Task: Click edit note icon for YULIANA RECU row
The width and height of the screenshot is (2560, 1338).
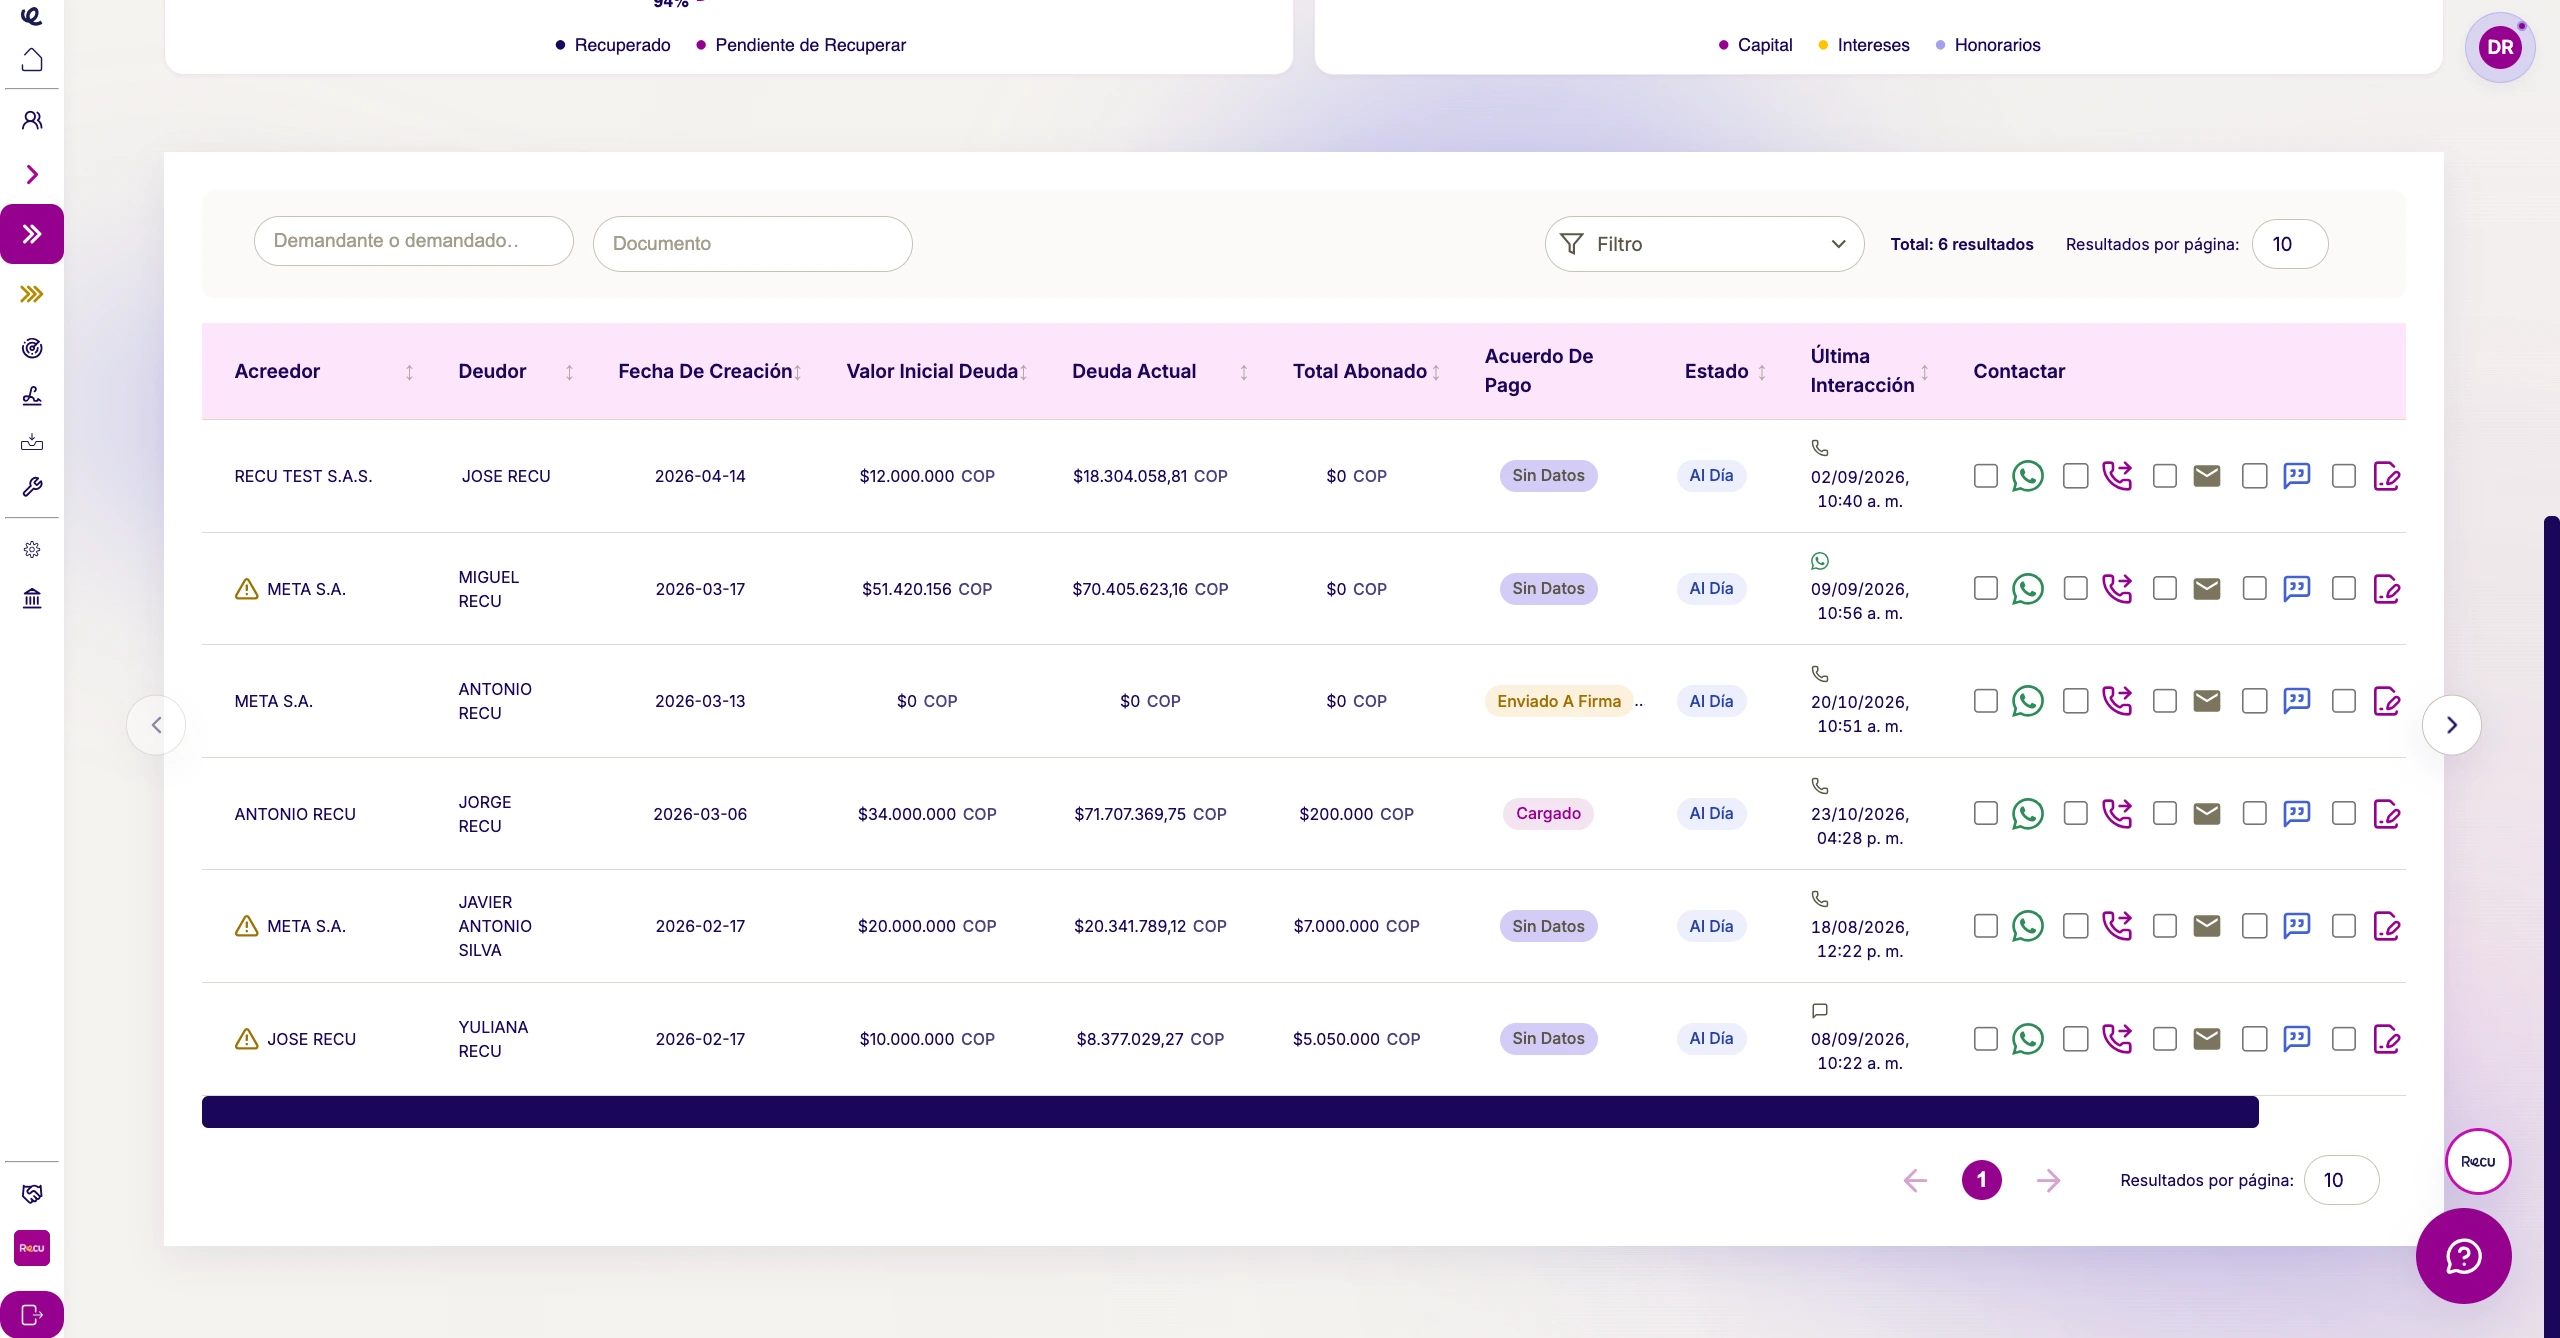Action: click(2386, 1039)
